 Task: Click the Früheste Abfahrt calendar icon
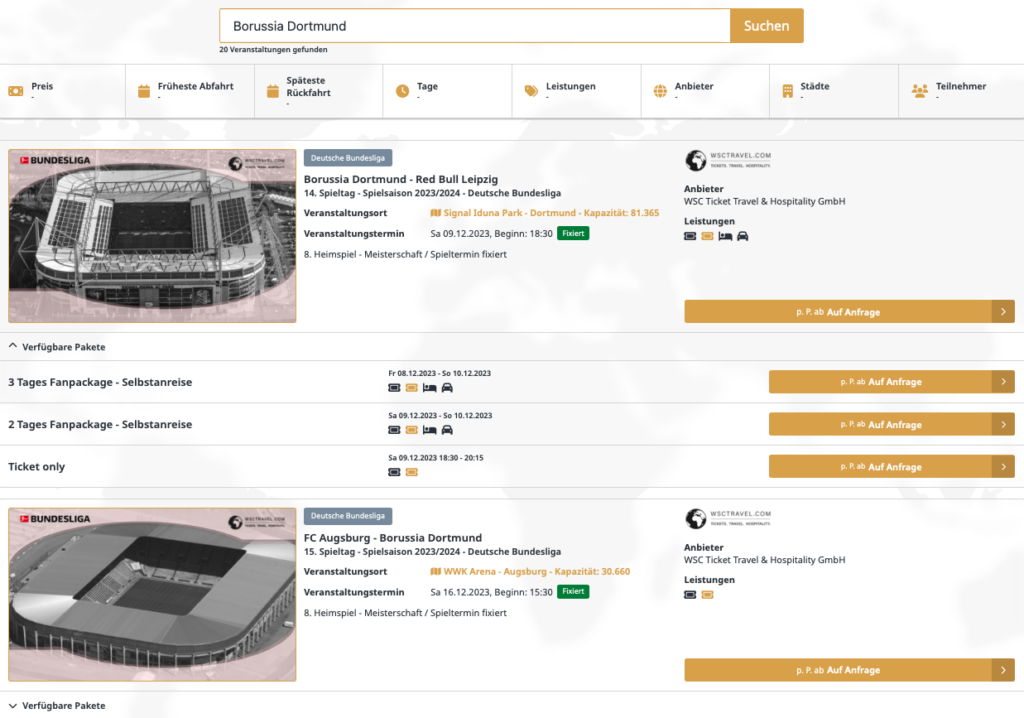tap(144, 91)
